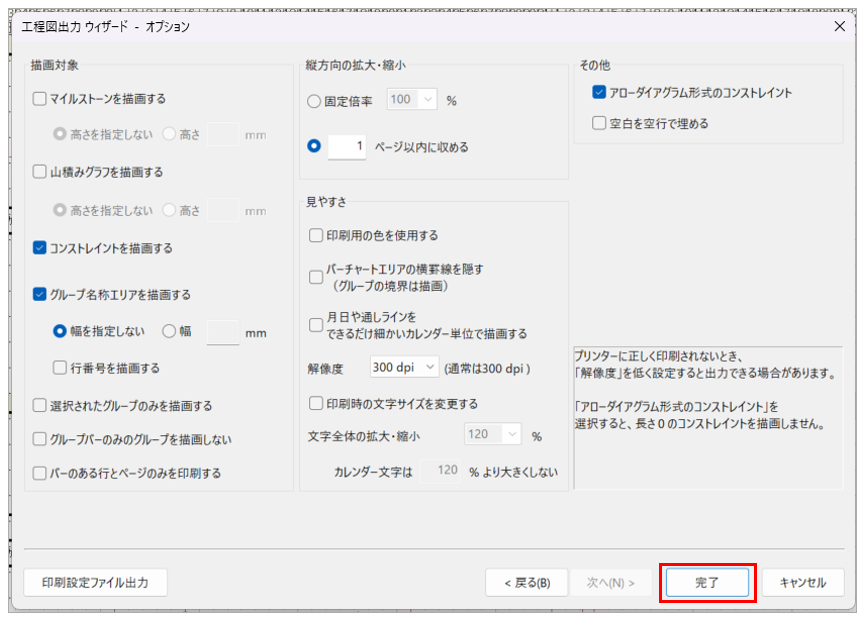Enable マイルストーンを描画する checkbox
Screen dimensions: 861x619
[x=40, y=99]
